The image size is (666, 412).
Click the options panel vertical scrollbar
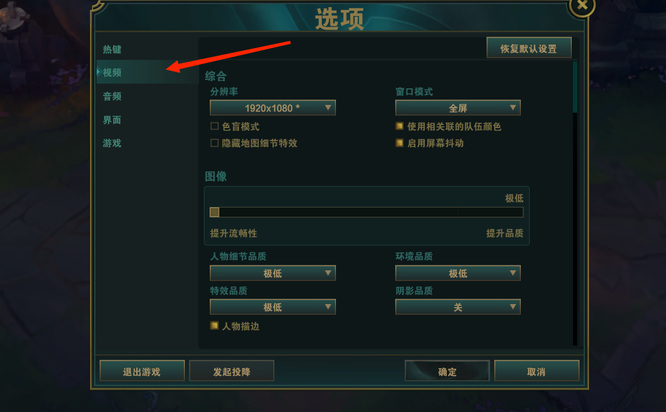pos(575,87)
